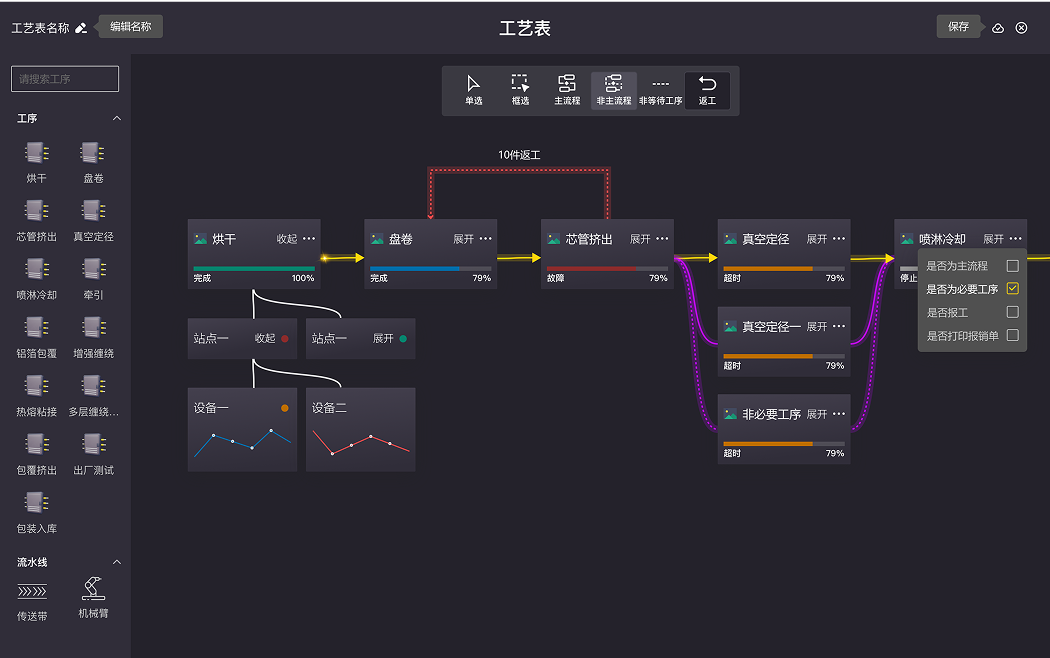
Task: Expand the 盘卷 node via 展开
Action: pos(463,240)
